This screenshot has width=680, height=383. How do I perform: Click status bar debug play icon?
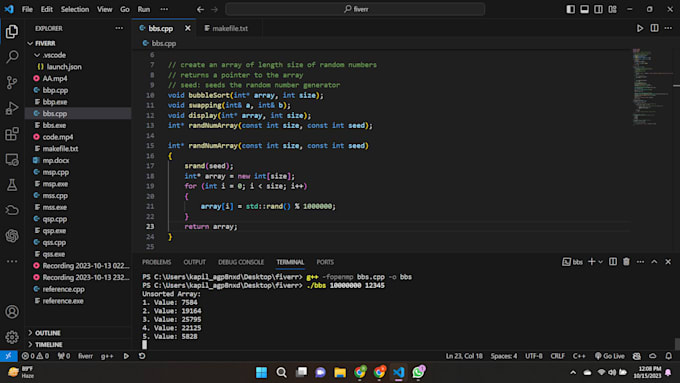point(126,356)
